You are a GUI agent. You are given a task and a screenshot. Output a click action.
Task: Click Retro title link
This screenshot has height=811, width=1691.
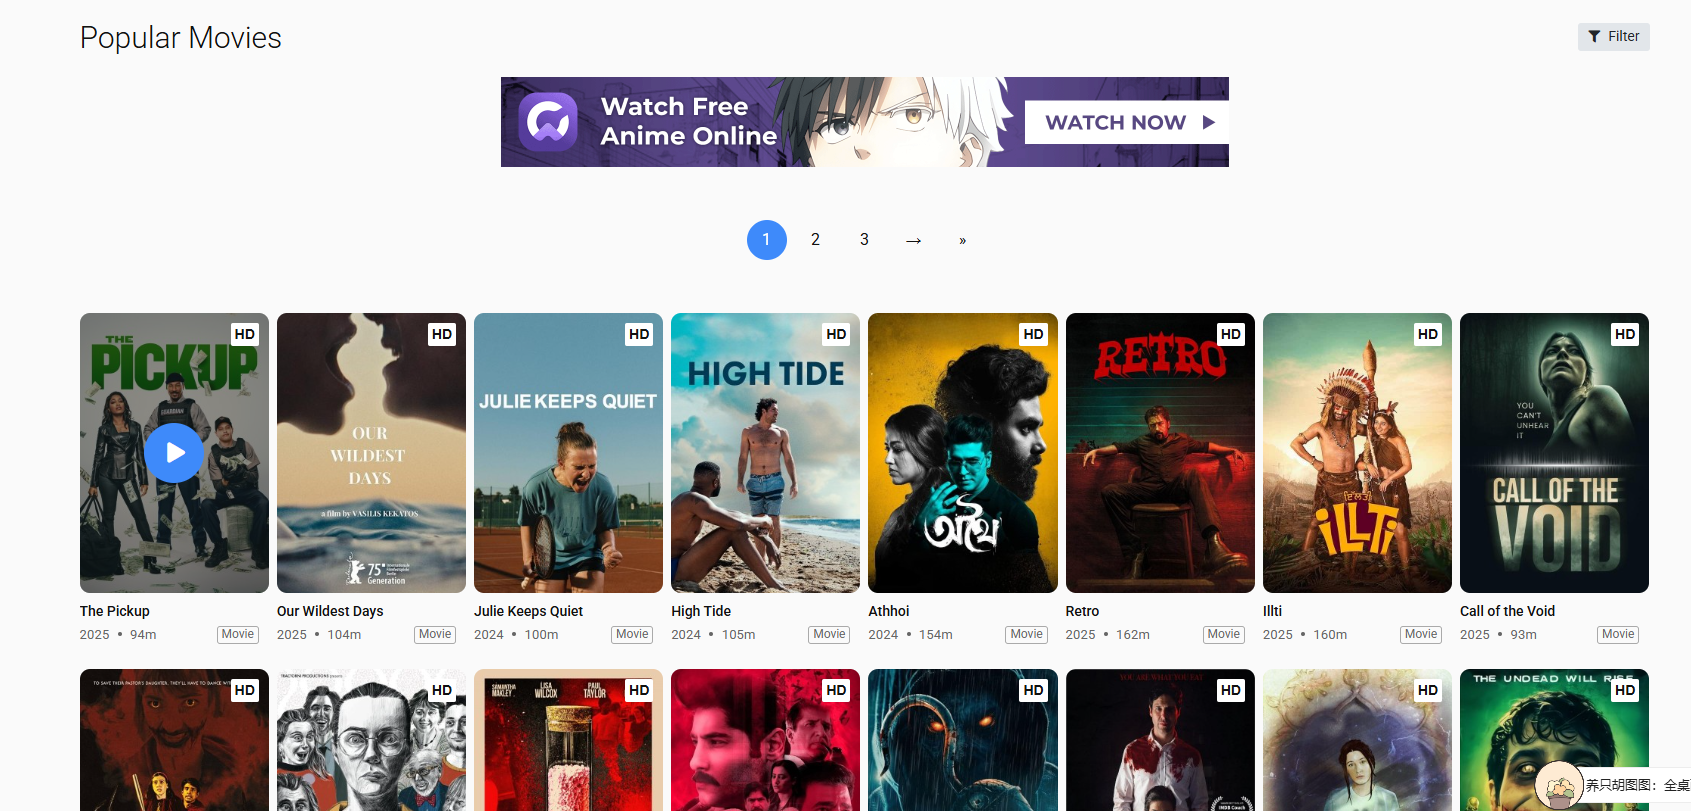[x=1082, y=611]
